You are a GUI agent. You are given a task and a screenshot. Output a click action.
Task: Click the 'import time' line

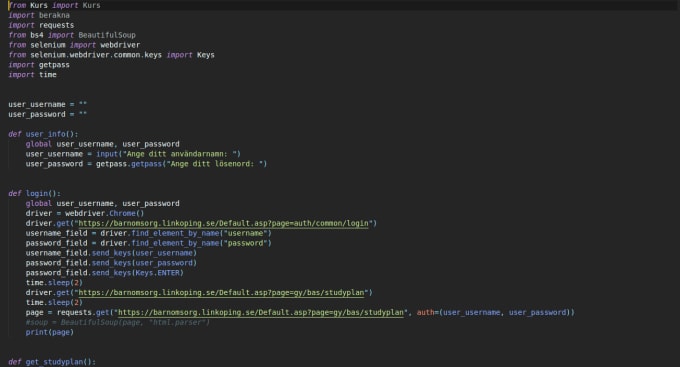(33, 75)
